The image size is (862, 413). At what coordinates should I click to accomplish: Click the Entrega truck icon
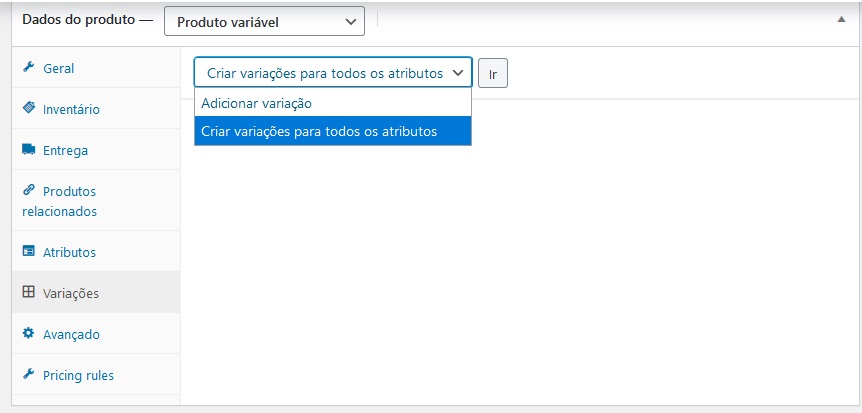tap(29, 149)
